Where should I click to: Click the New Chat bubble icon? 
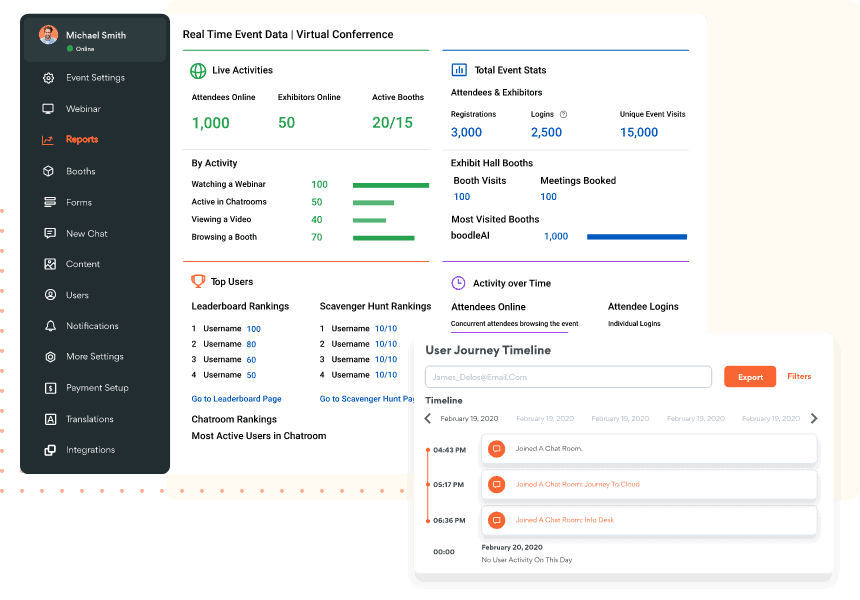(x=49, y=233)
